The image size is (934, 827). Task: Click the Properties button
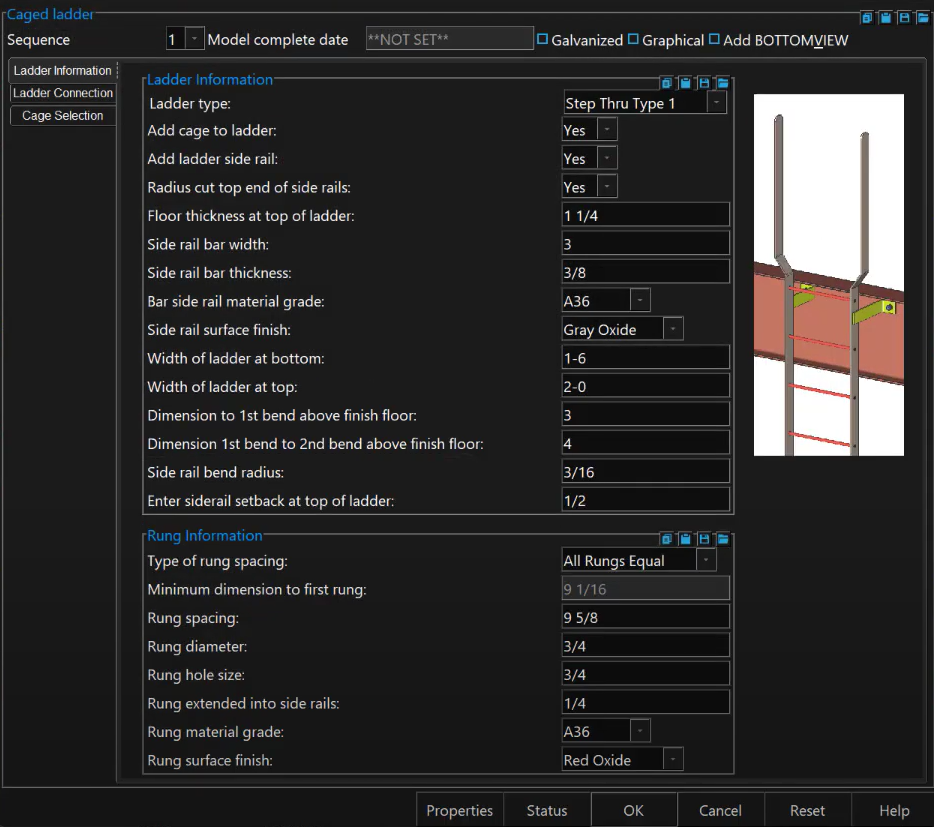coord(459,810)
